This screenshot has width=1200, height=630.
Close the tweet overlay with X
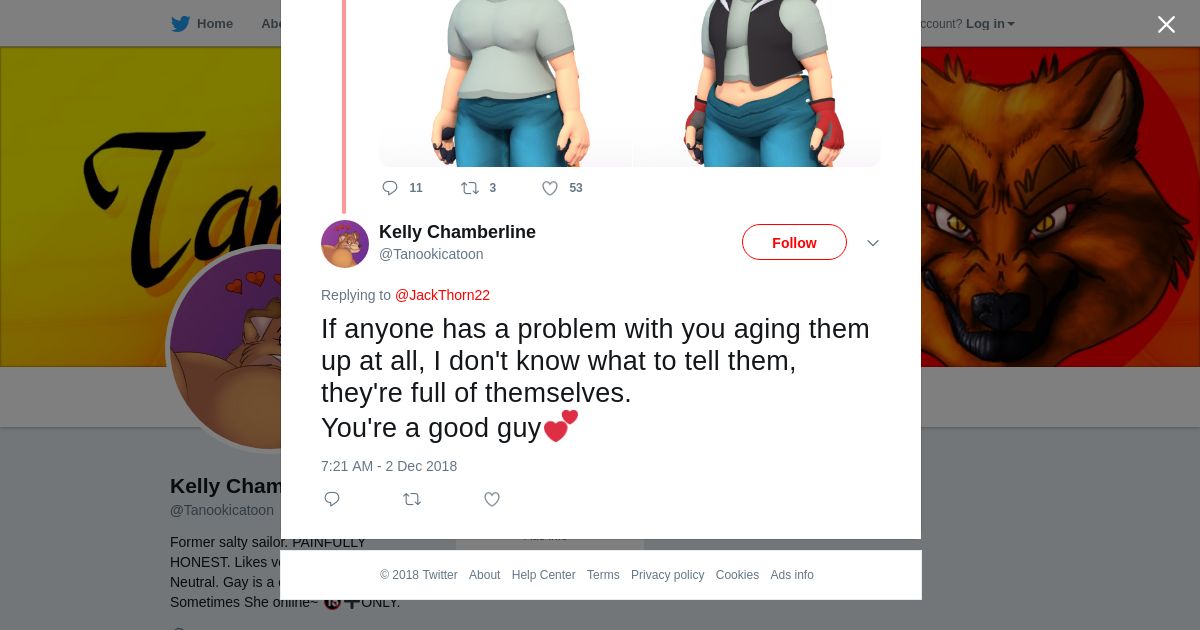tap(1166, 24)
